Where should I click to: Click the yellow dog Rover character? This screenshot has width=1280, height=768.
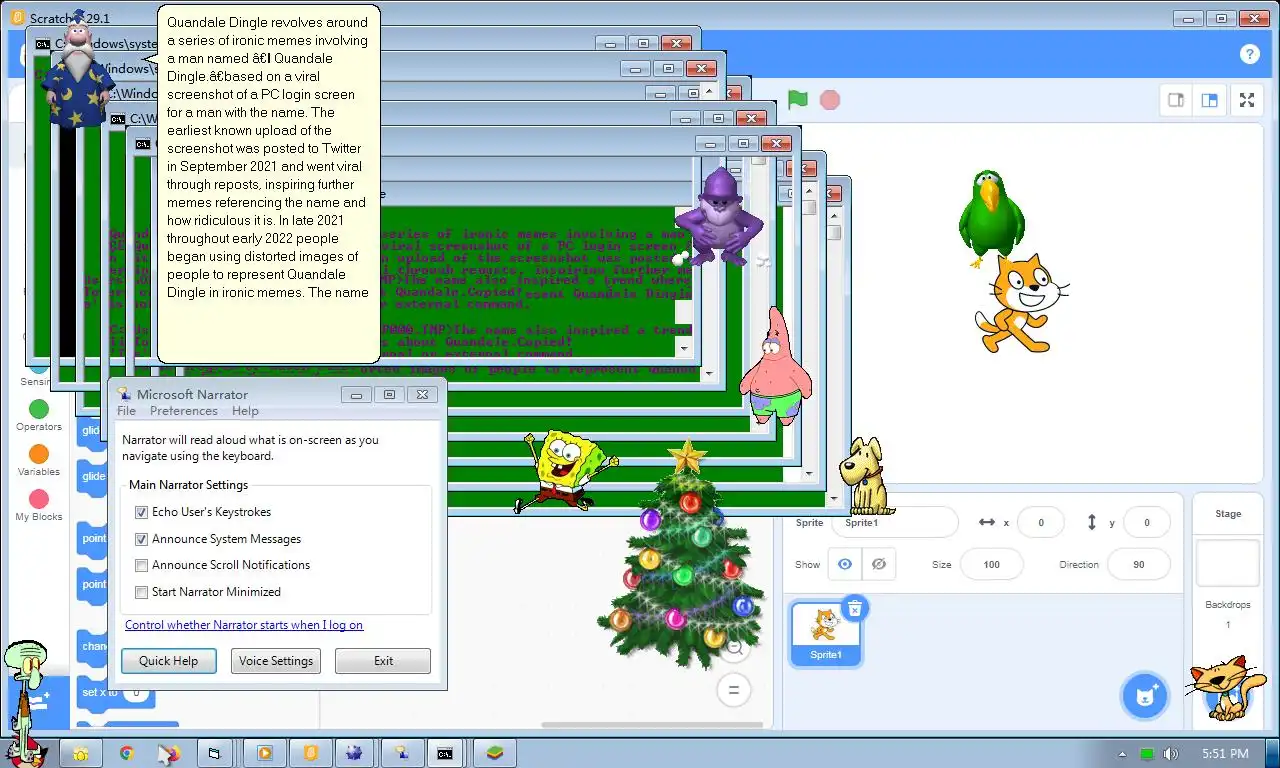point(866,476)
